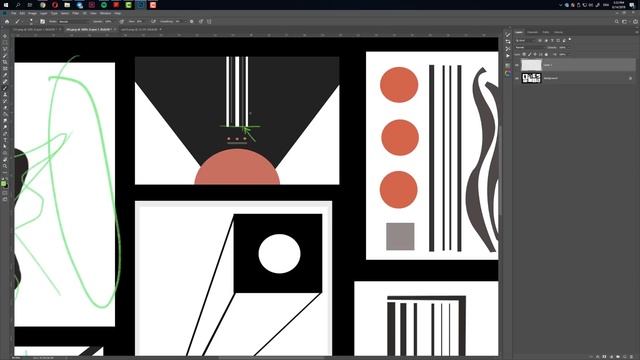Select the Gradient tool
640x360 pixels.
pyautogui.click(x=5, y=114)
